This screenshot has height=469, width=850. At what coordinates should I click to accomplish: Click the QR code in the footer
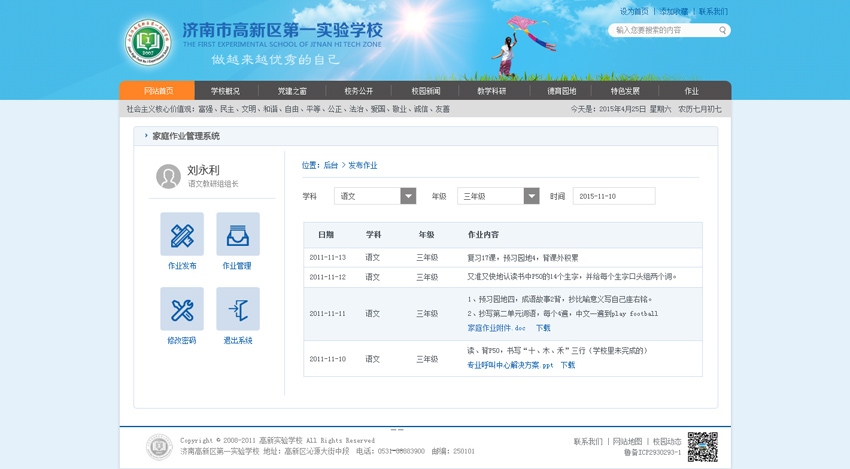(x=702, y=446)
